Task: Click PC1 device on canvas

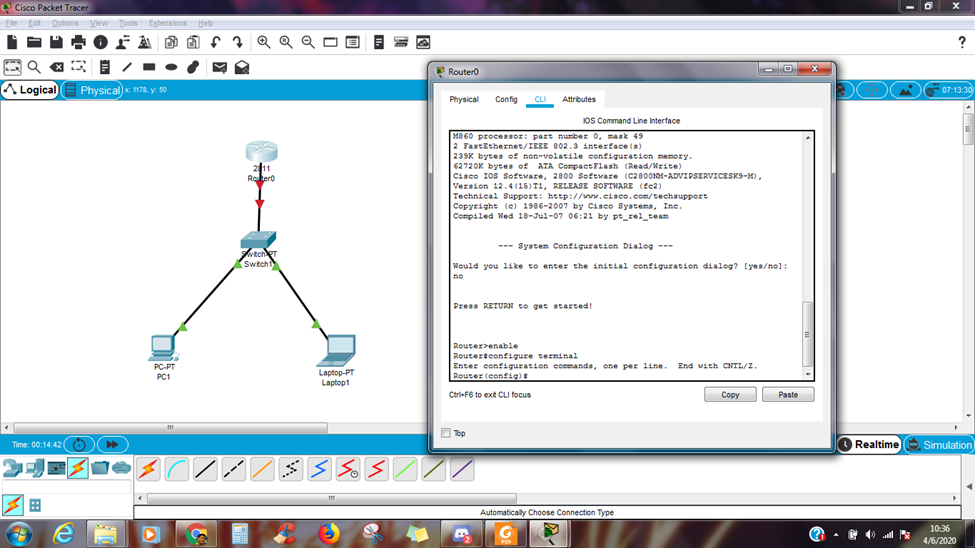Action: click(164, 348)
